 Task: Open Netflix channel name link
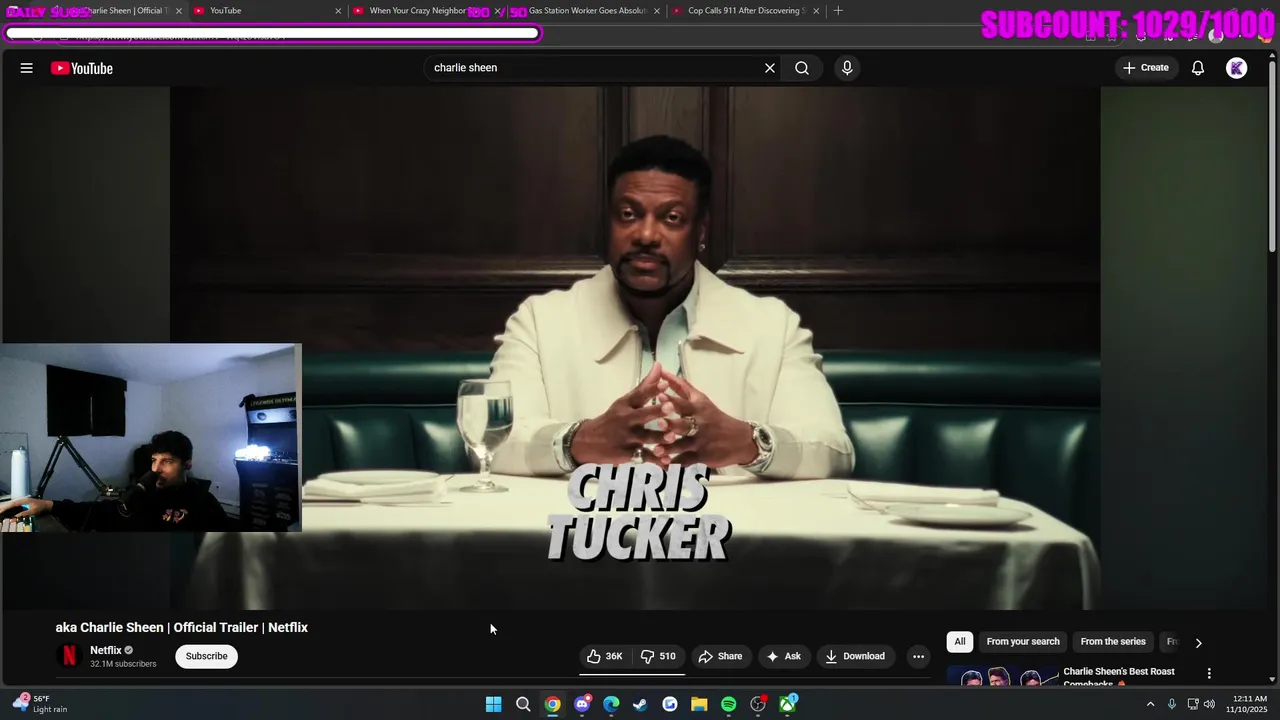(106, 650)
